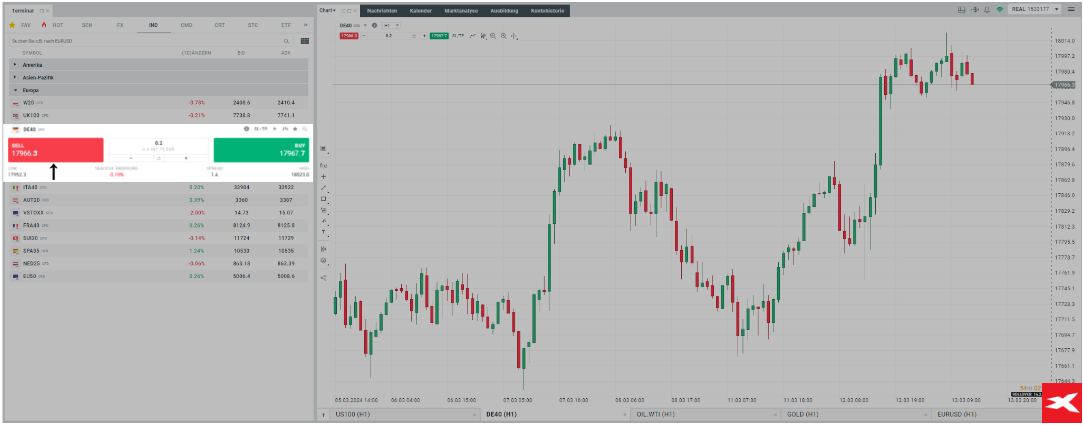Switch to the STC stocks tab
This screenshot has height=425, width=1083.
tap(253, 25)
